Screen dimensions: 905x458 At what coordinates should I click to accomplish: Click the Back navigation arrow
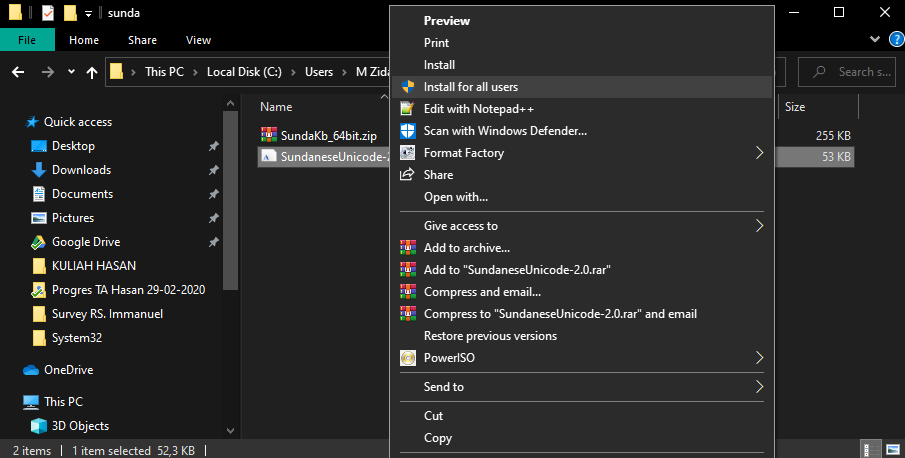pos(19,72)
